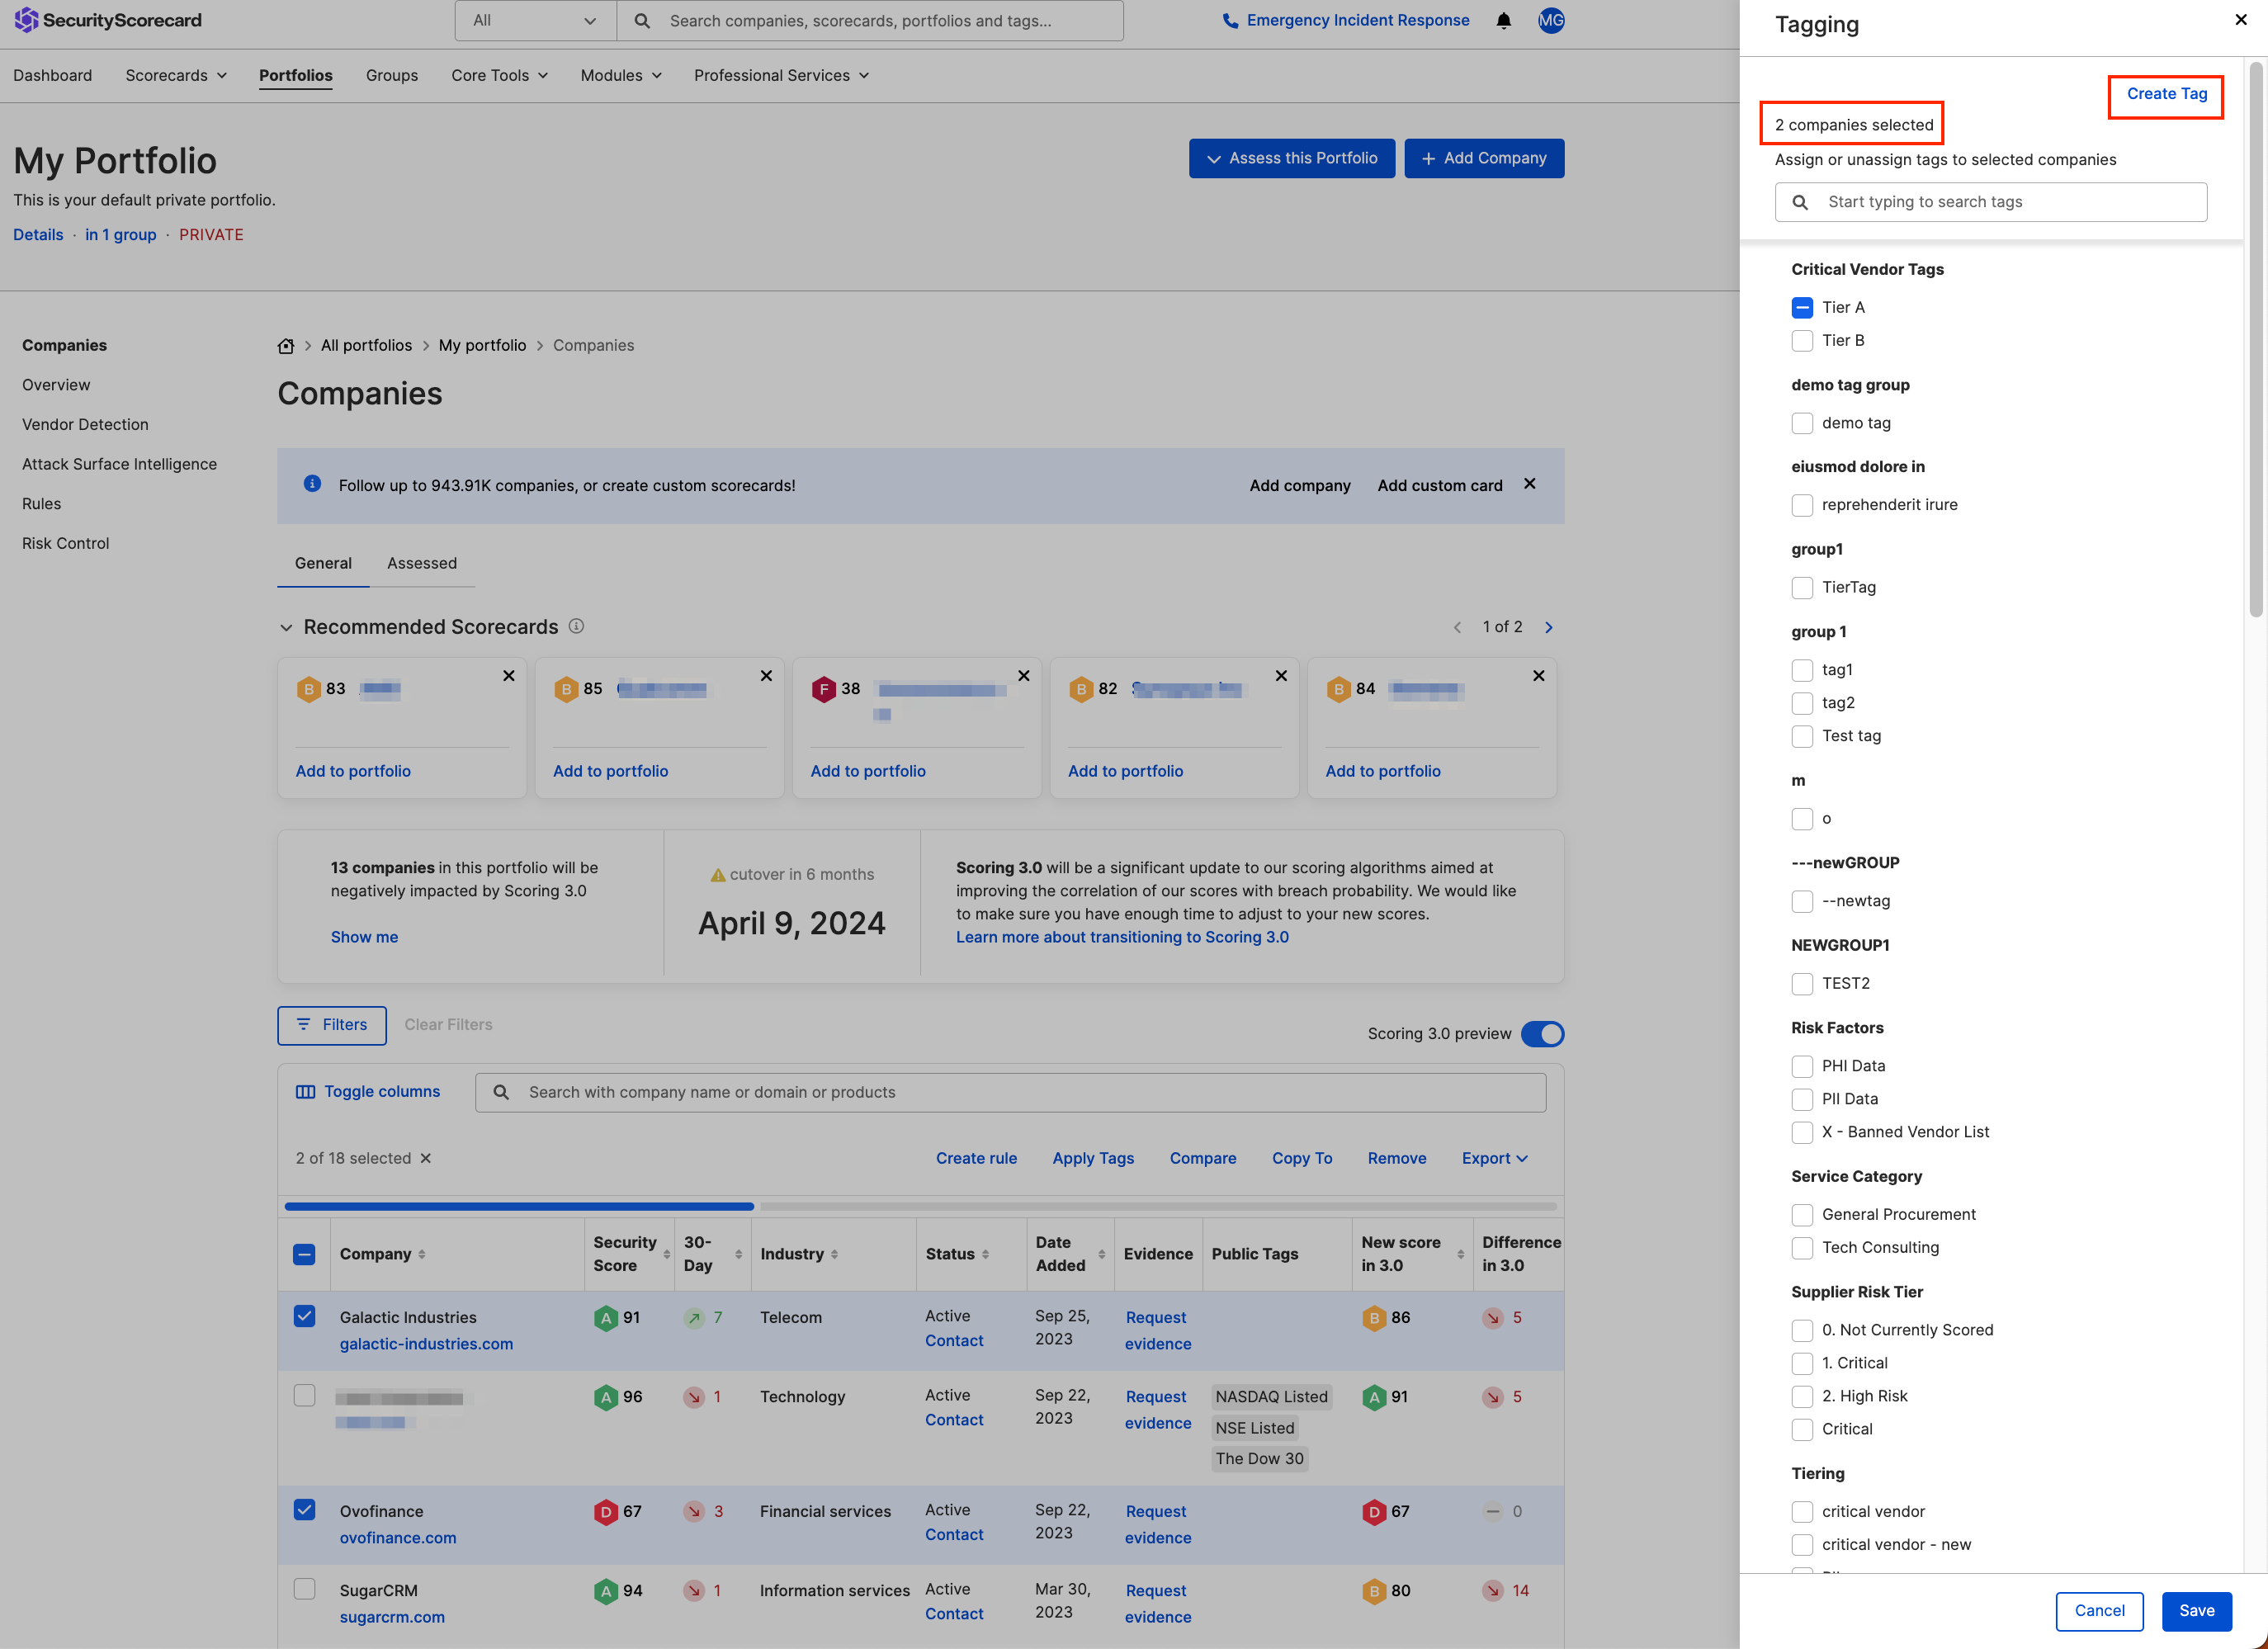Image resolution: width=2268 pixels, height=1649 pixels.
Task: Click the breadcrumb home icon
Action: pos(286,346)
